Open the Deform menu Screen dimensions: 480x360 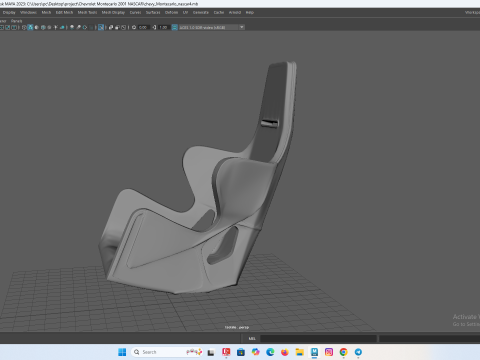coord(171,12)
